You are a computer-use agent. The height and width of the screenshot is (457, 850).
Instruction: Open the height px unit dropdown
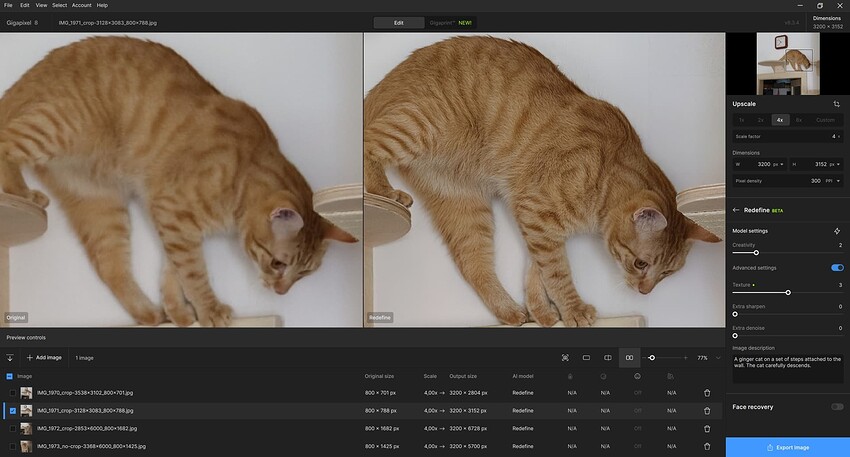[834, 164]
